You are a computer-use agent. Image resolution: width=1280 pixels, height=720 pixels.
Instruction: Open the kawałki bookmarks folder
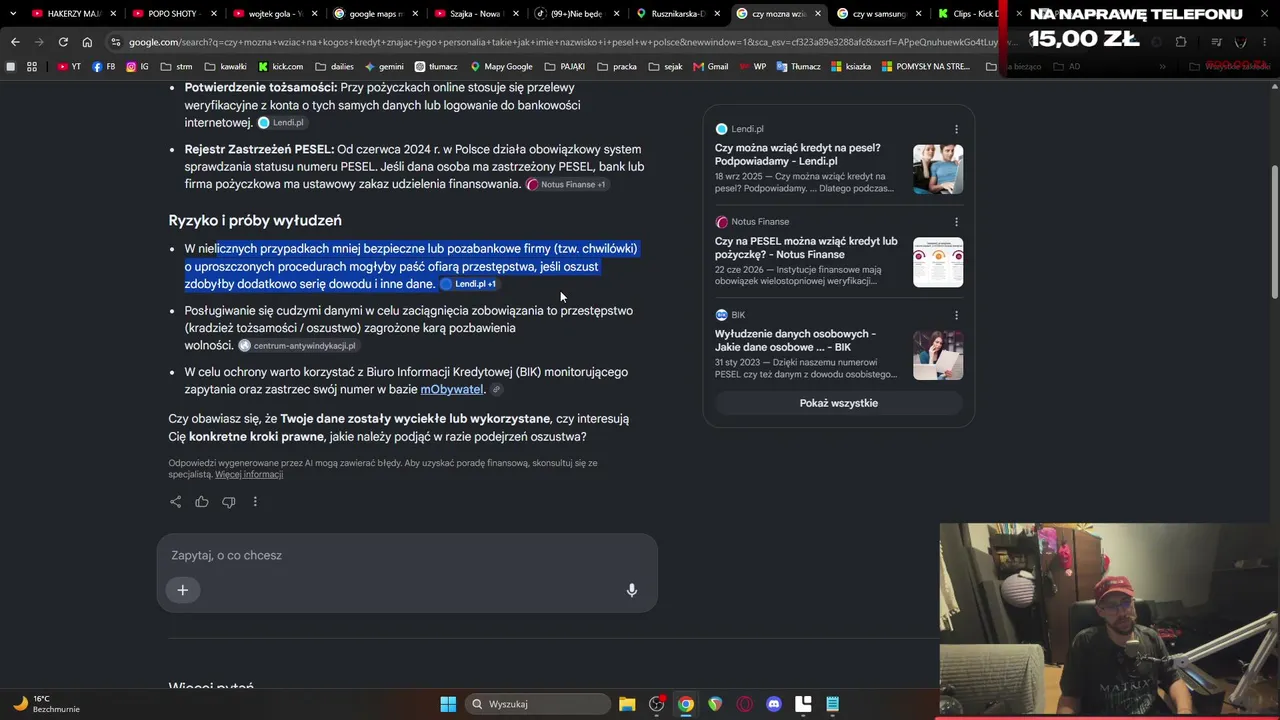(x=225, y=66)
